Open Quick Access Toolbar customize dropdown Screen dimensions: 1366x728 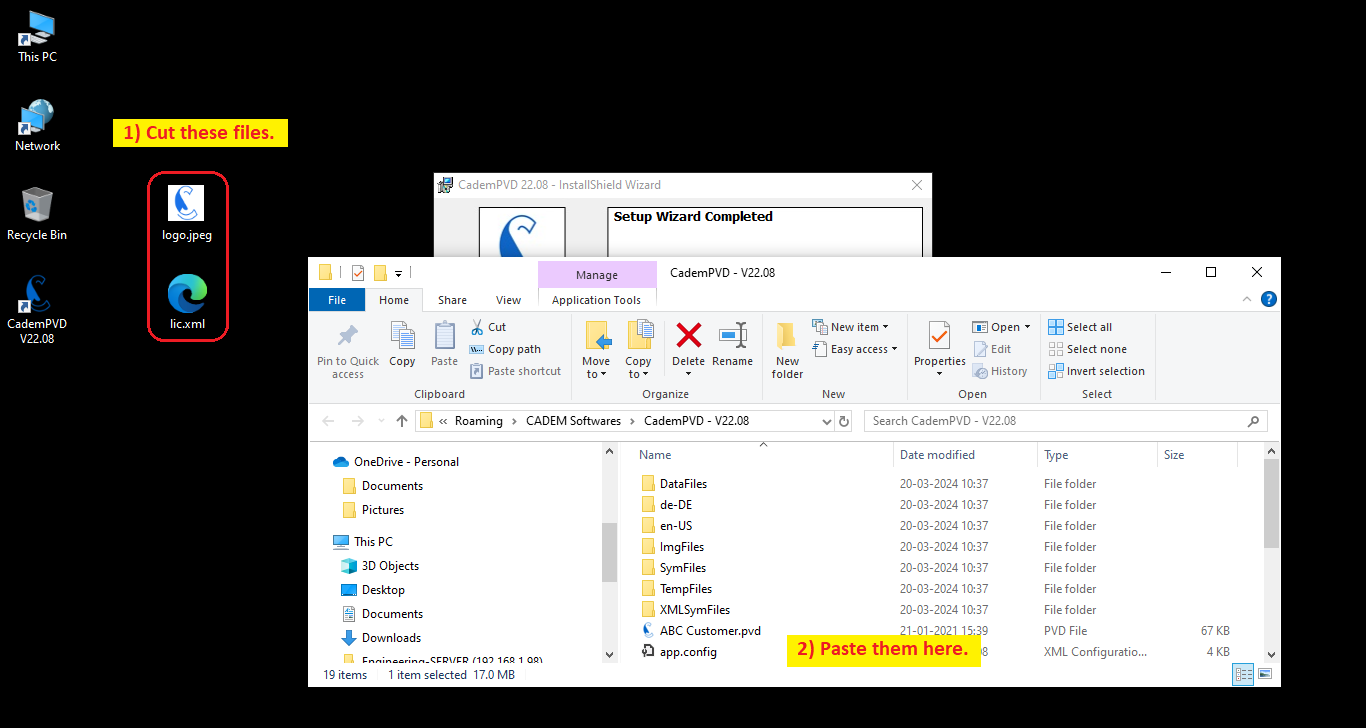[x=398, y=273]
